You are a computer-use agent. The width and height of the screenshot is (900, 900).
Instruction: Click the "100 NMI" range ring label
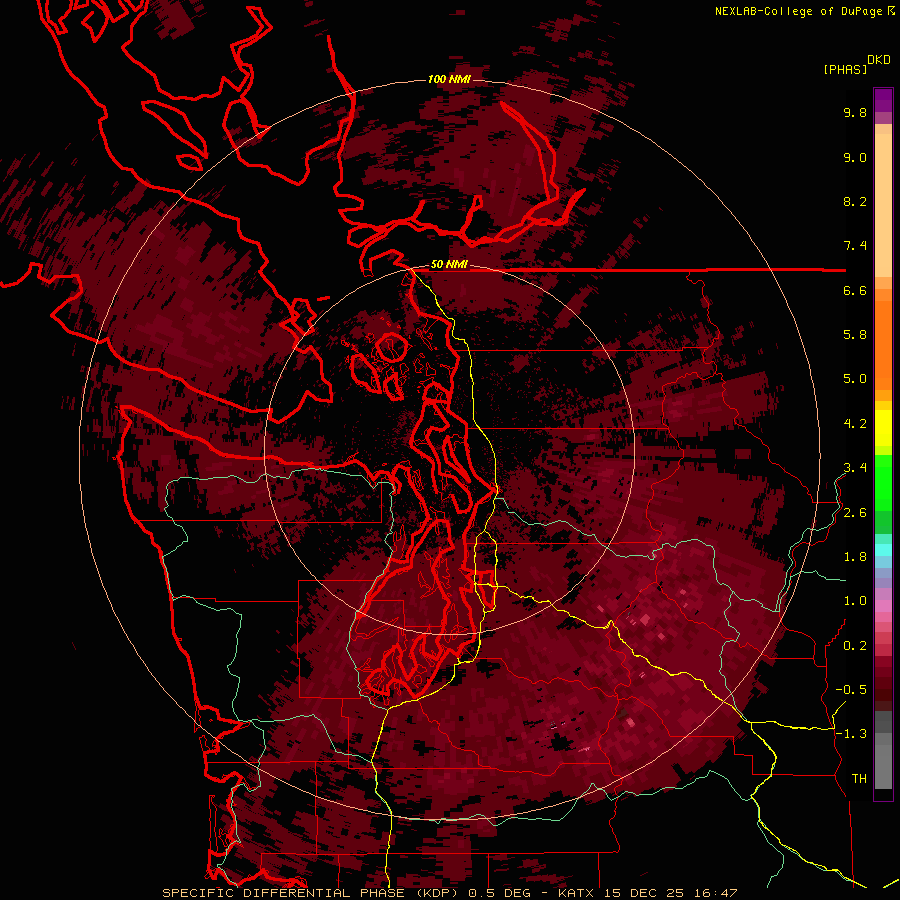click(449, 79)
